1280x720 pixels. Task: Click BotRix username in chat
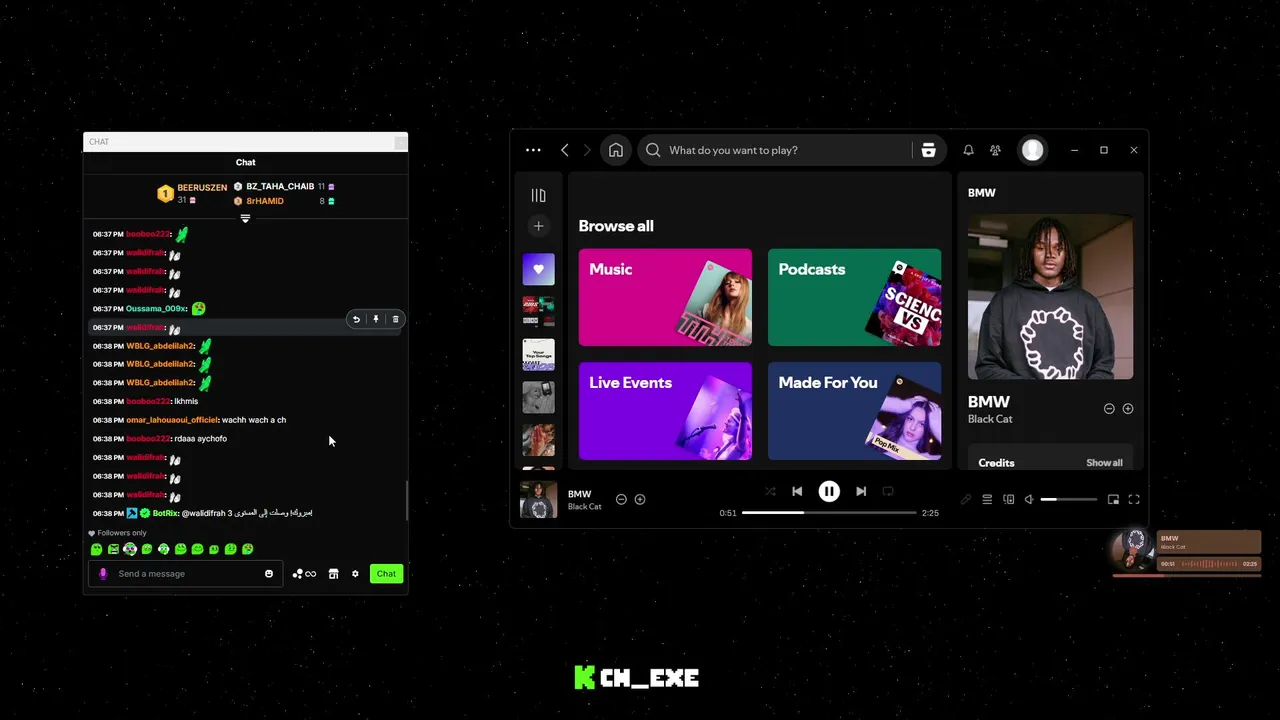tap(165, 513)
